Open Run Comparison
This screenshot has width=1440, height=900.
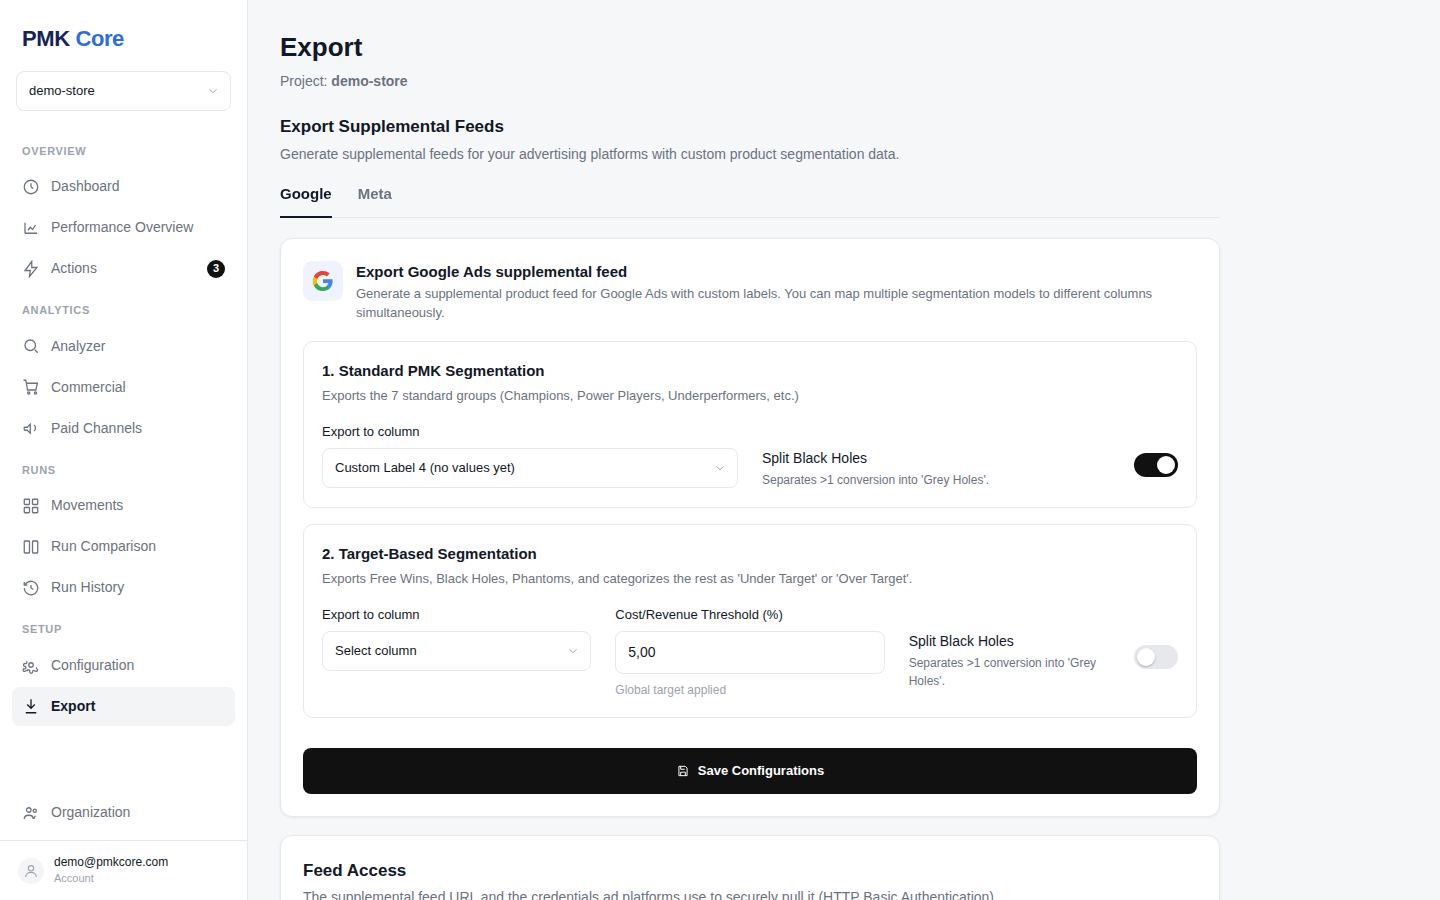tap(123, 547)
